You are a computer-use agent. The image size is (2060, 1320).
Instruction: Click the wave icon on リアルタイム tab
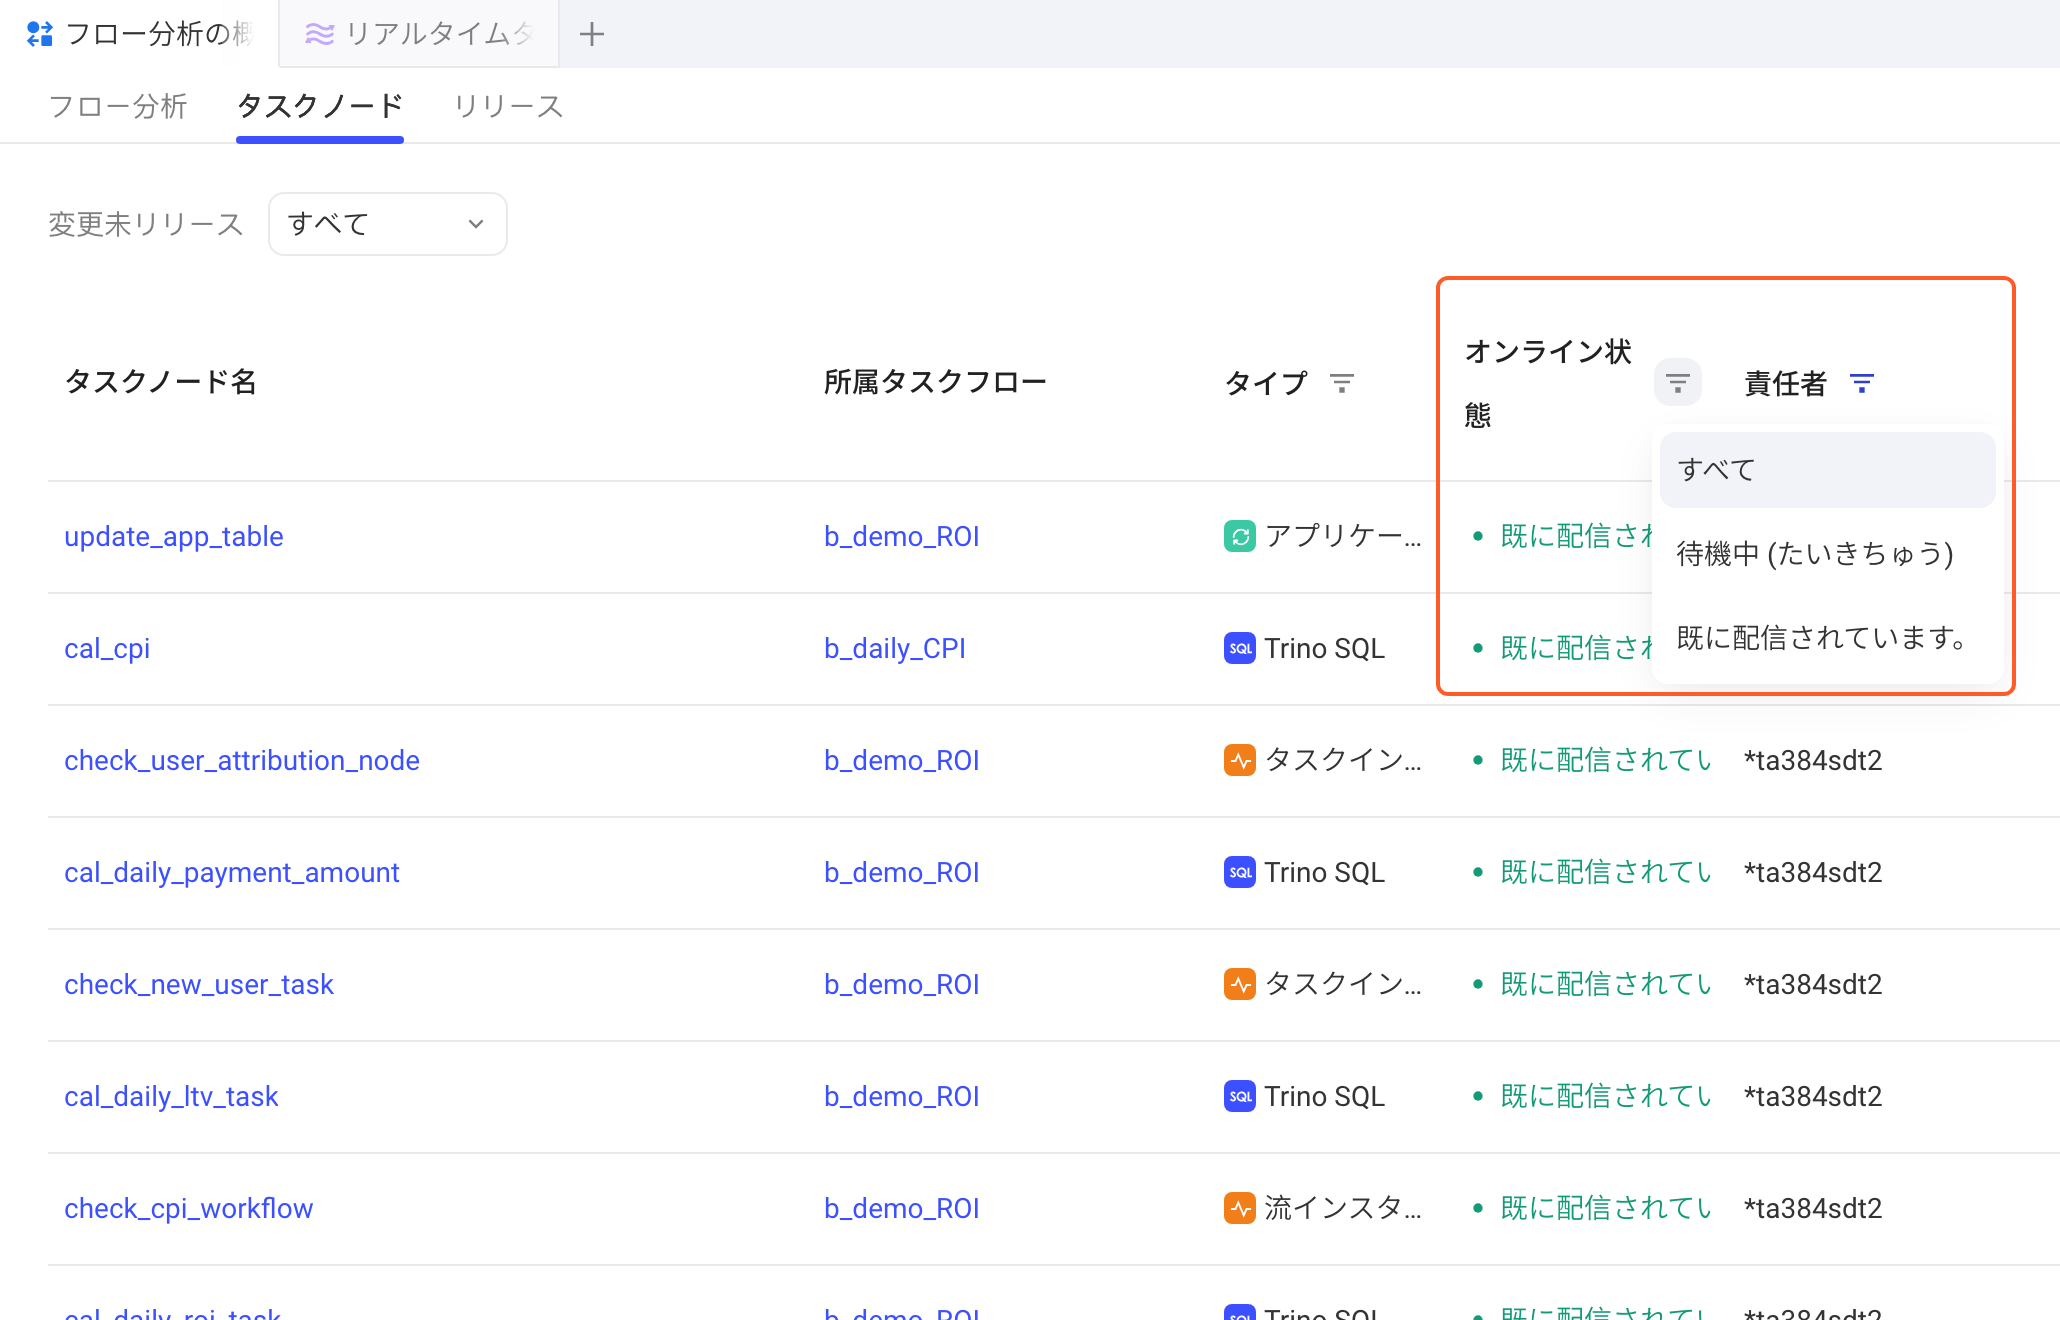tap(319, 34)
